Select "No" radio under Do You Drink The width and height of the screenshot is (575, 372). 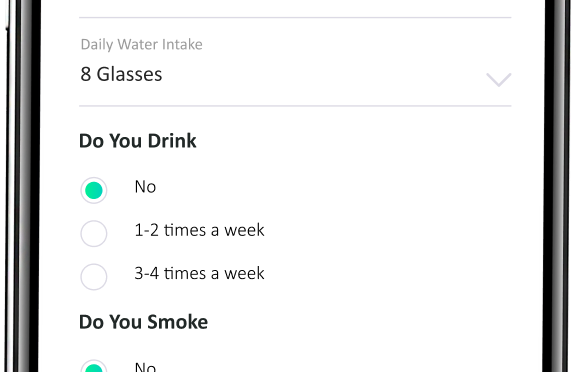[94, 190]
